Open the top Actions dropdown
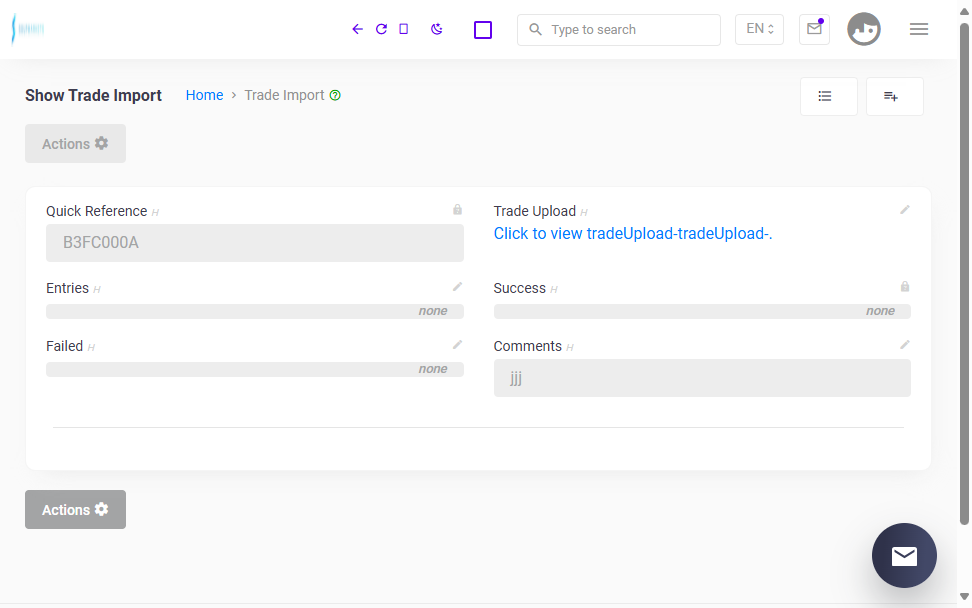The image size is (972, 608). [x=75, y=144]
